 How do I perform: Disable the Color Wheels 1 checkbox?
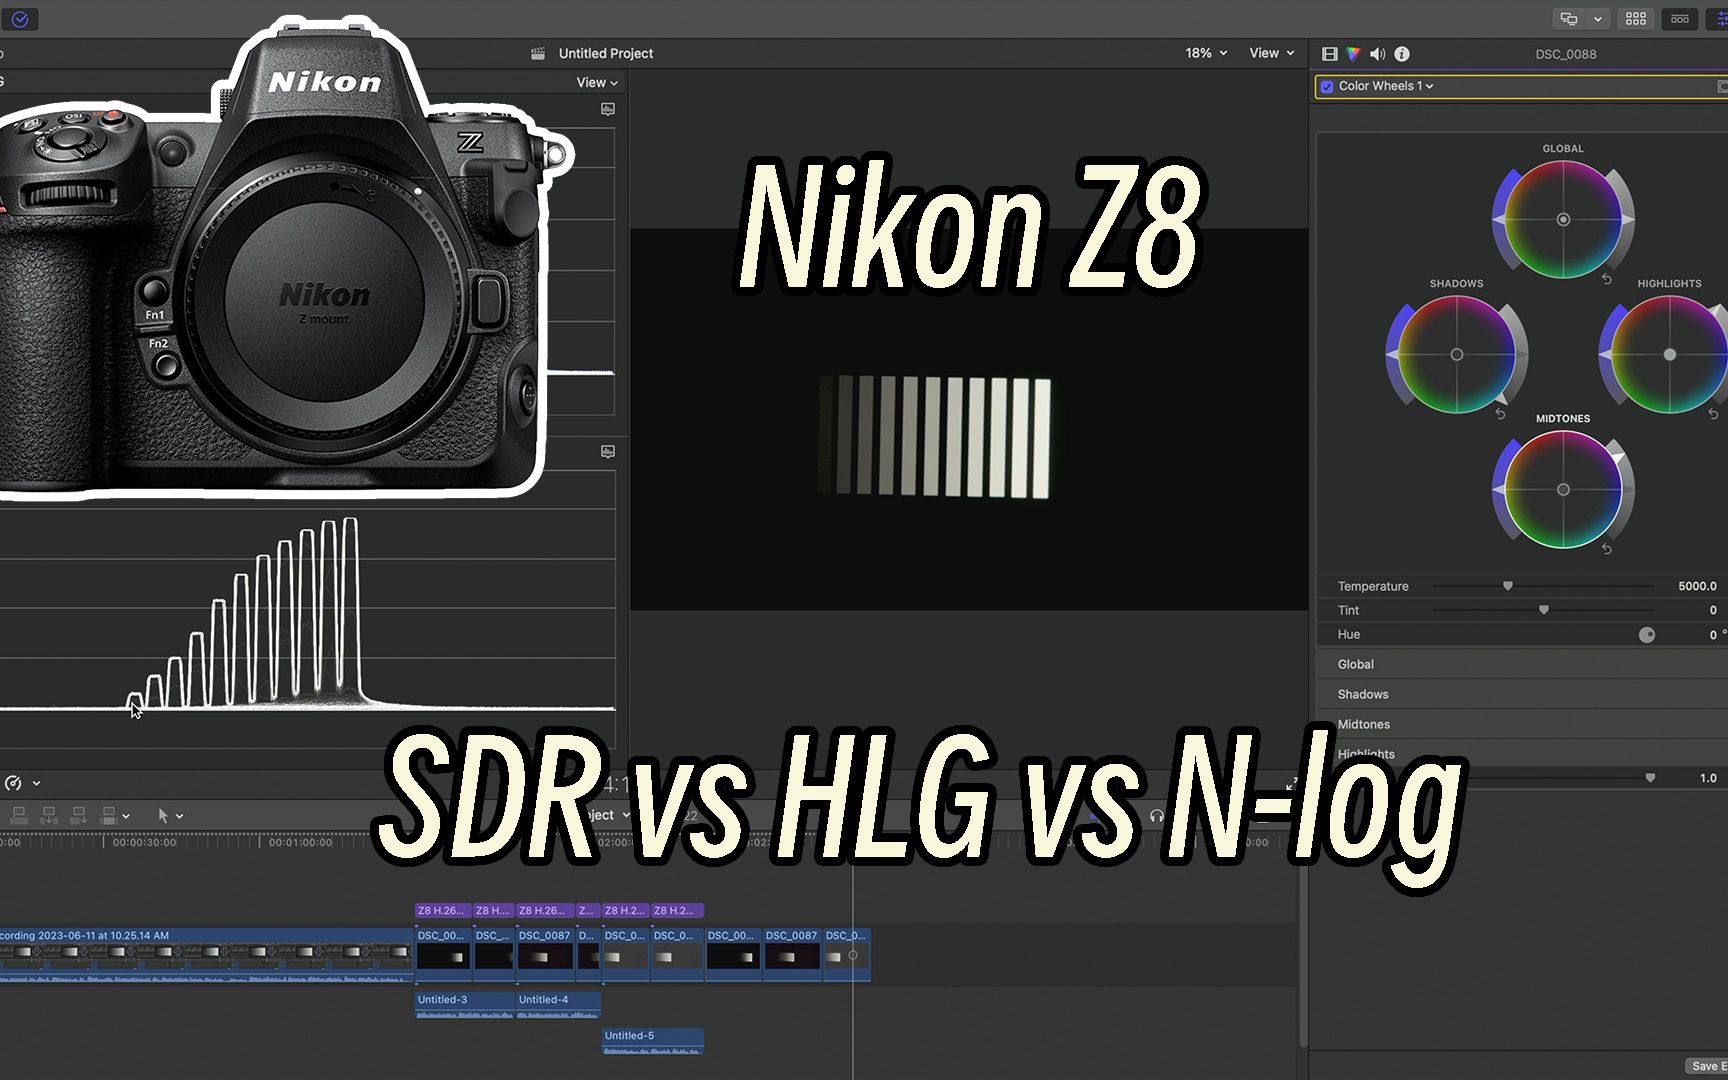pos(1327,86)
